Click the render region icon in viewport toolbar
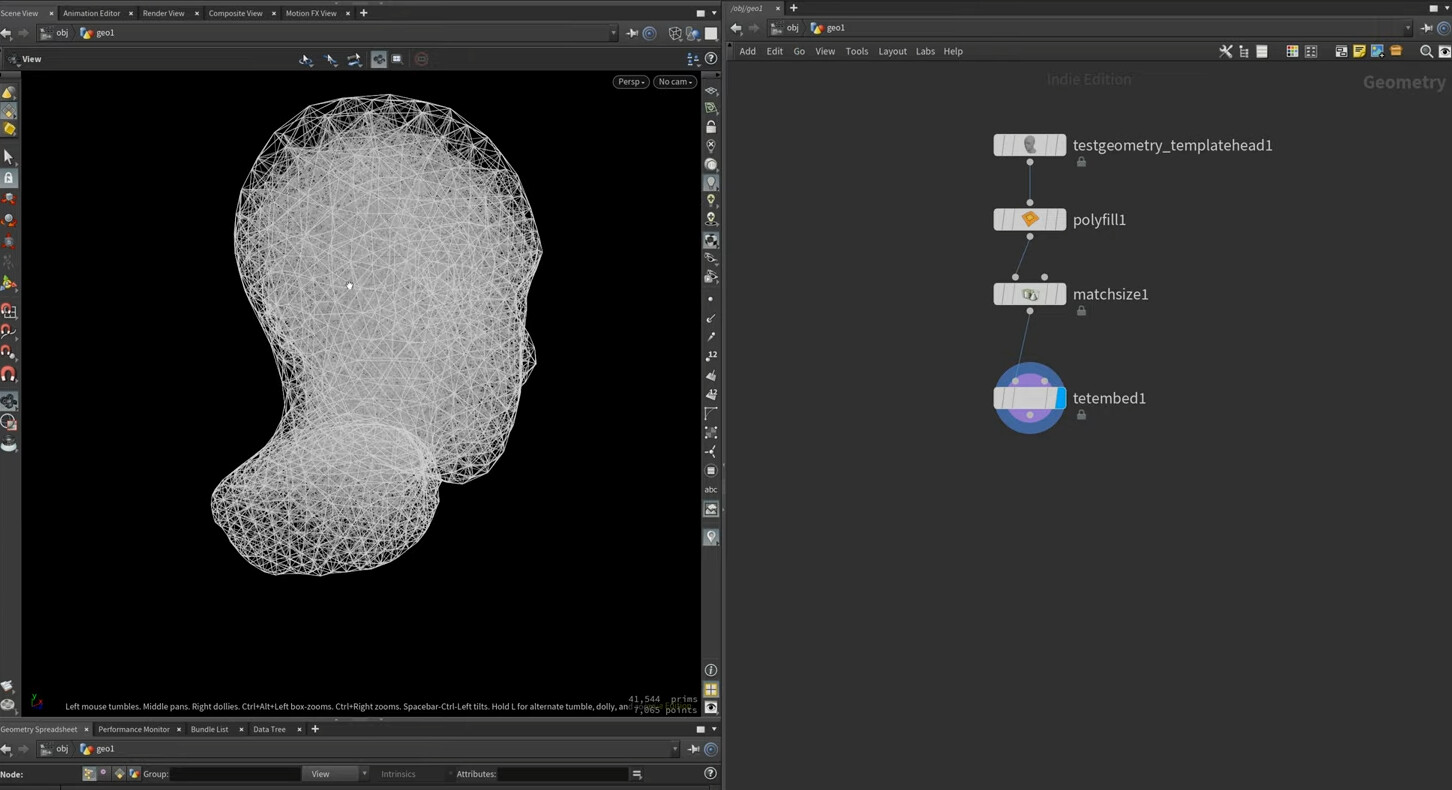 (397, 59)
